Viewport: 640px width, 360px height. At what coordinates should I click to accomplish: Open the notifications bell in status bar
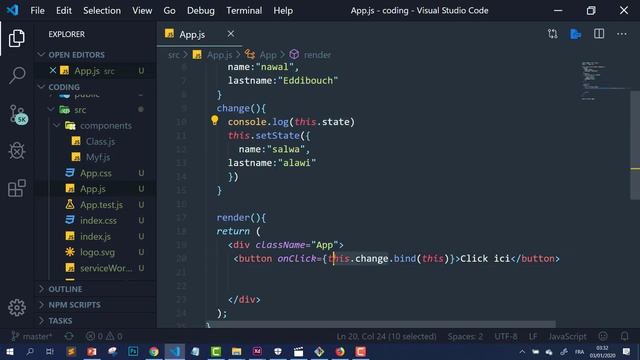624,336
